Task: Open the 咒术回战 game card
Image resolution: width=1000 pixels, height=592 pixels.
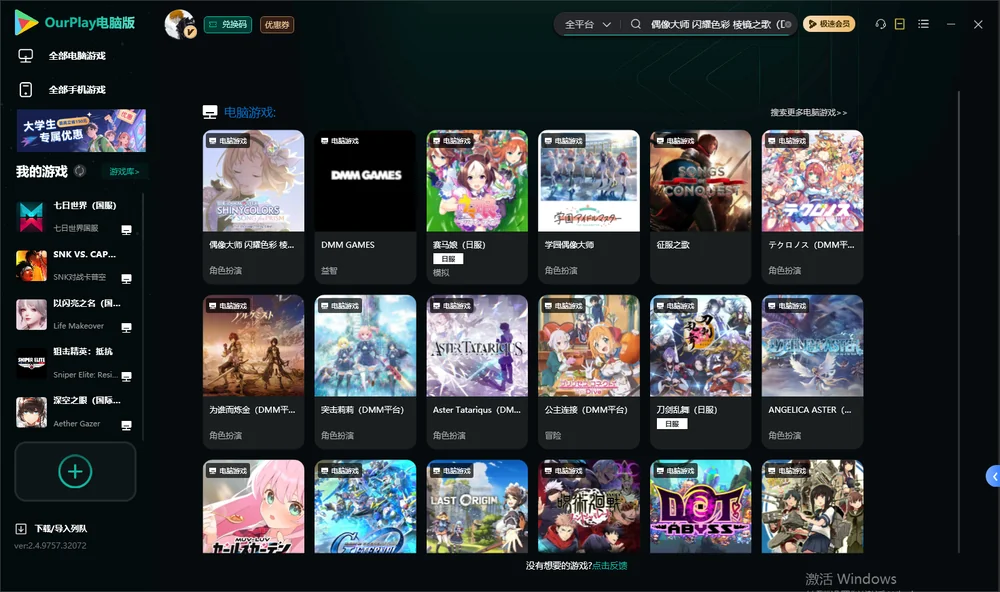Action: coord(589,507)
